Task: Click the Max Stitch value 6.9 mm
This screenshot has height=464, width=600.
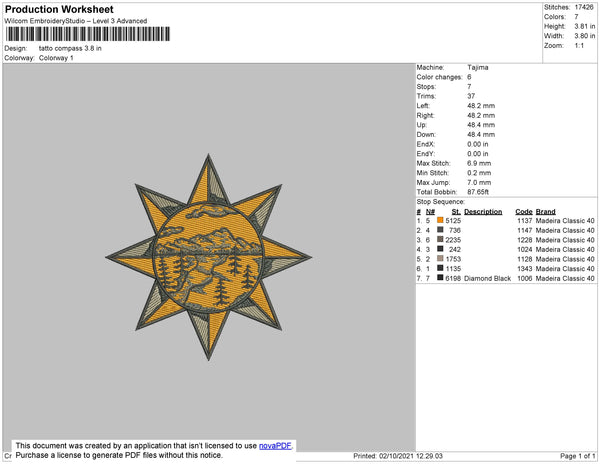Action: [479, 163]
